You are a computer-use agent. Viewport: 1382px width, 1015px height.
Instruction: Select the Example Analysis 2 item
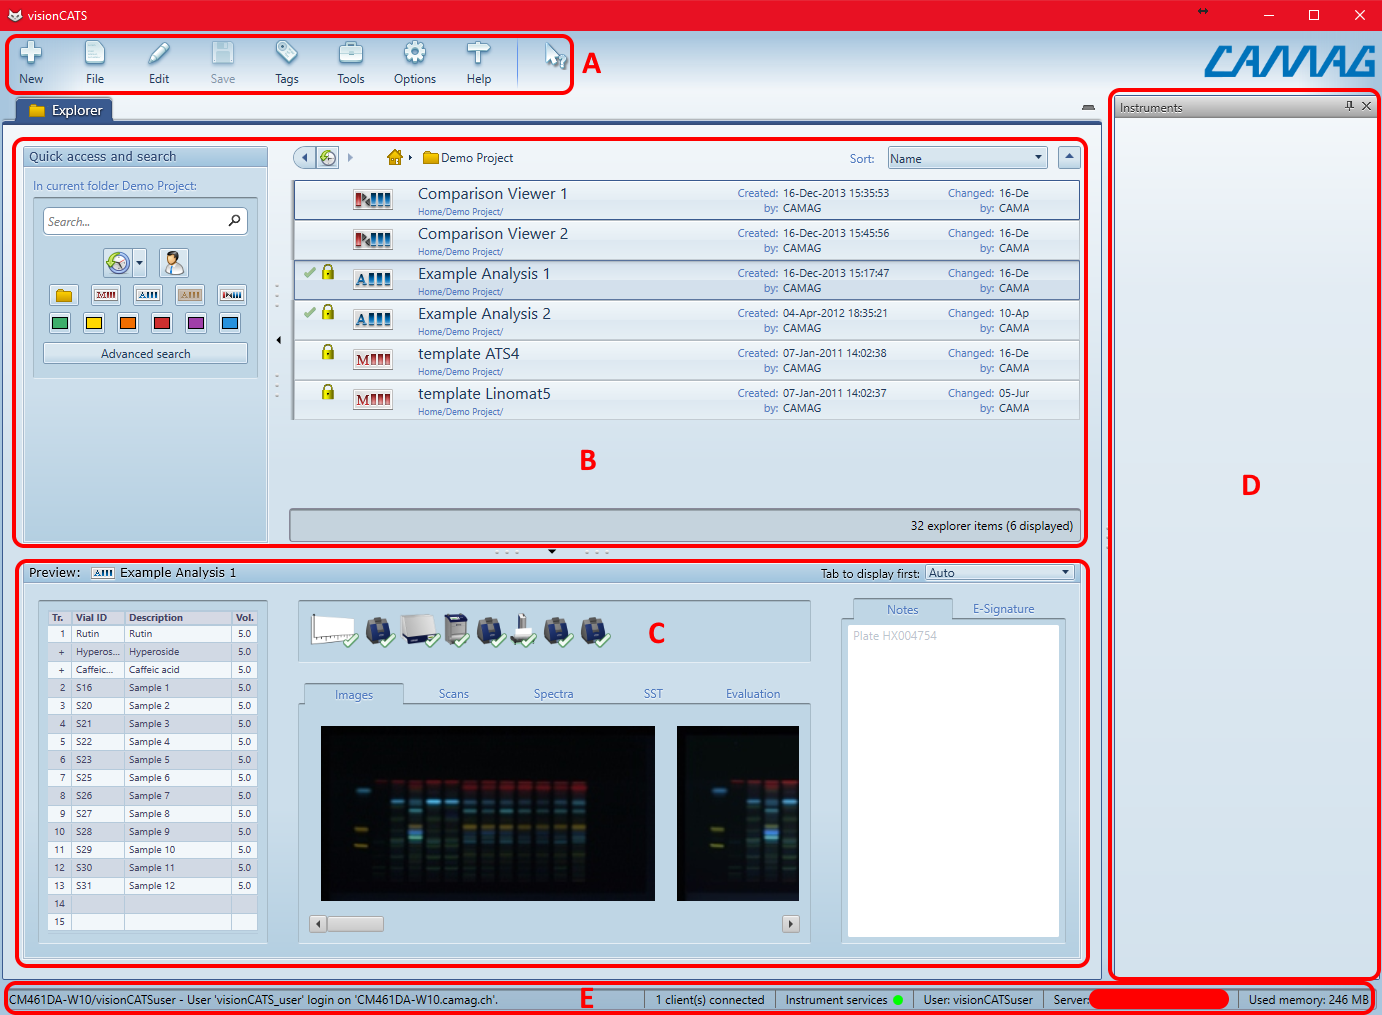click(x=686, y=320)
